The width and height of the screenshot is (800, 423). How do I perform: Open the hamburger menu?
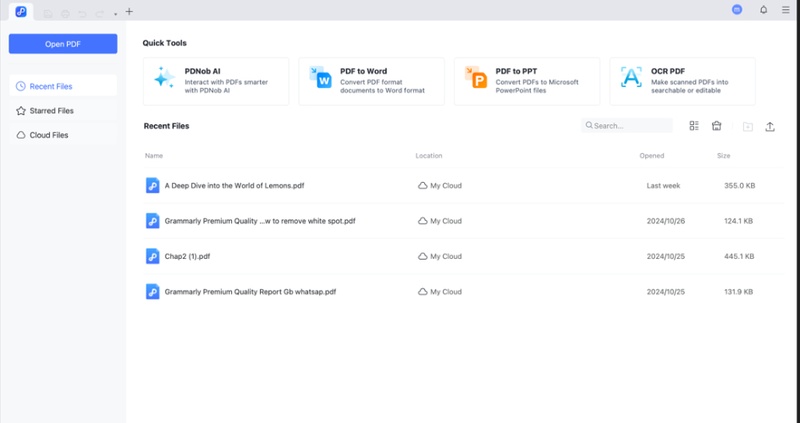click(x=786, y=10)
